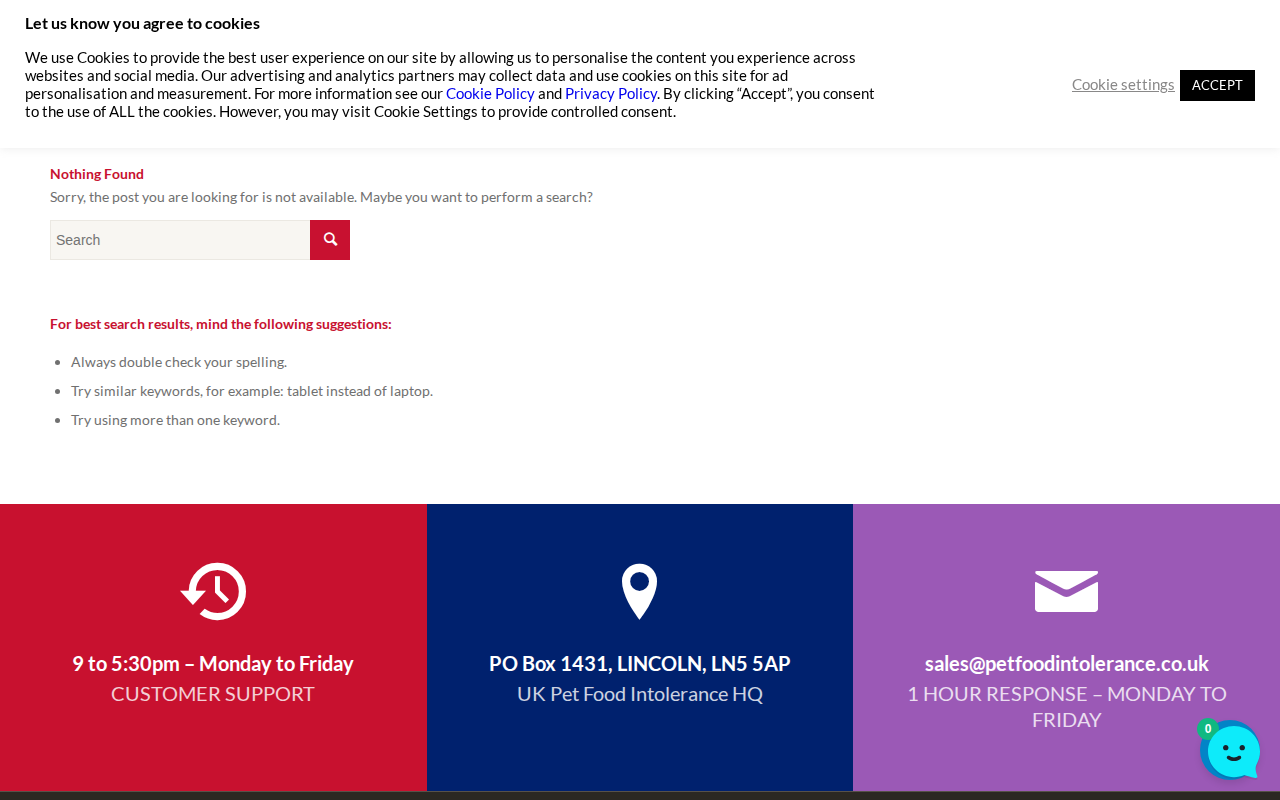Open Cookie settings

(1123, 85)
